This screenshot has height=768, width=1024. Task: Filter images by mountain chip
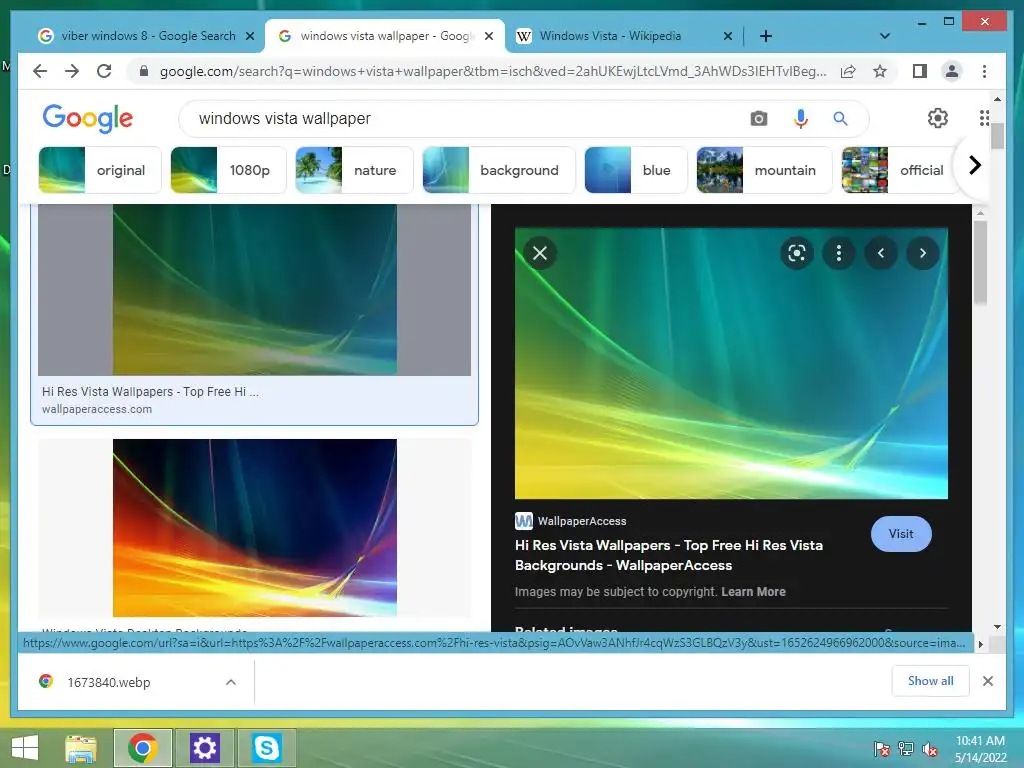764,170
